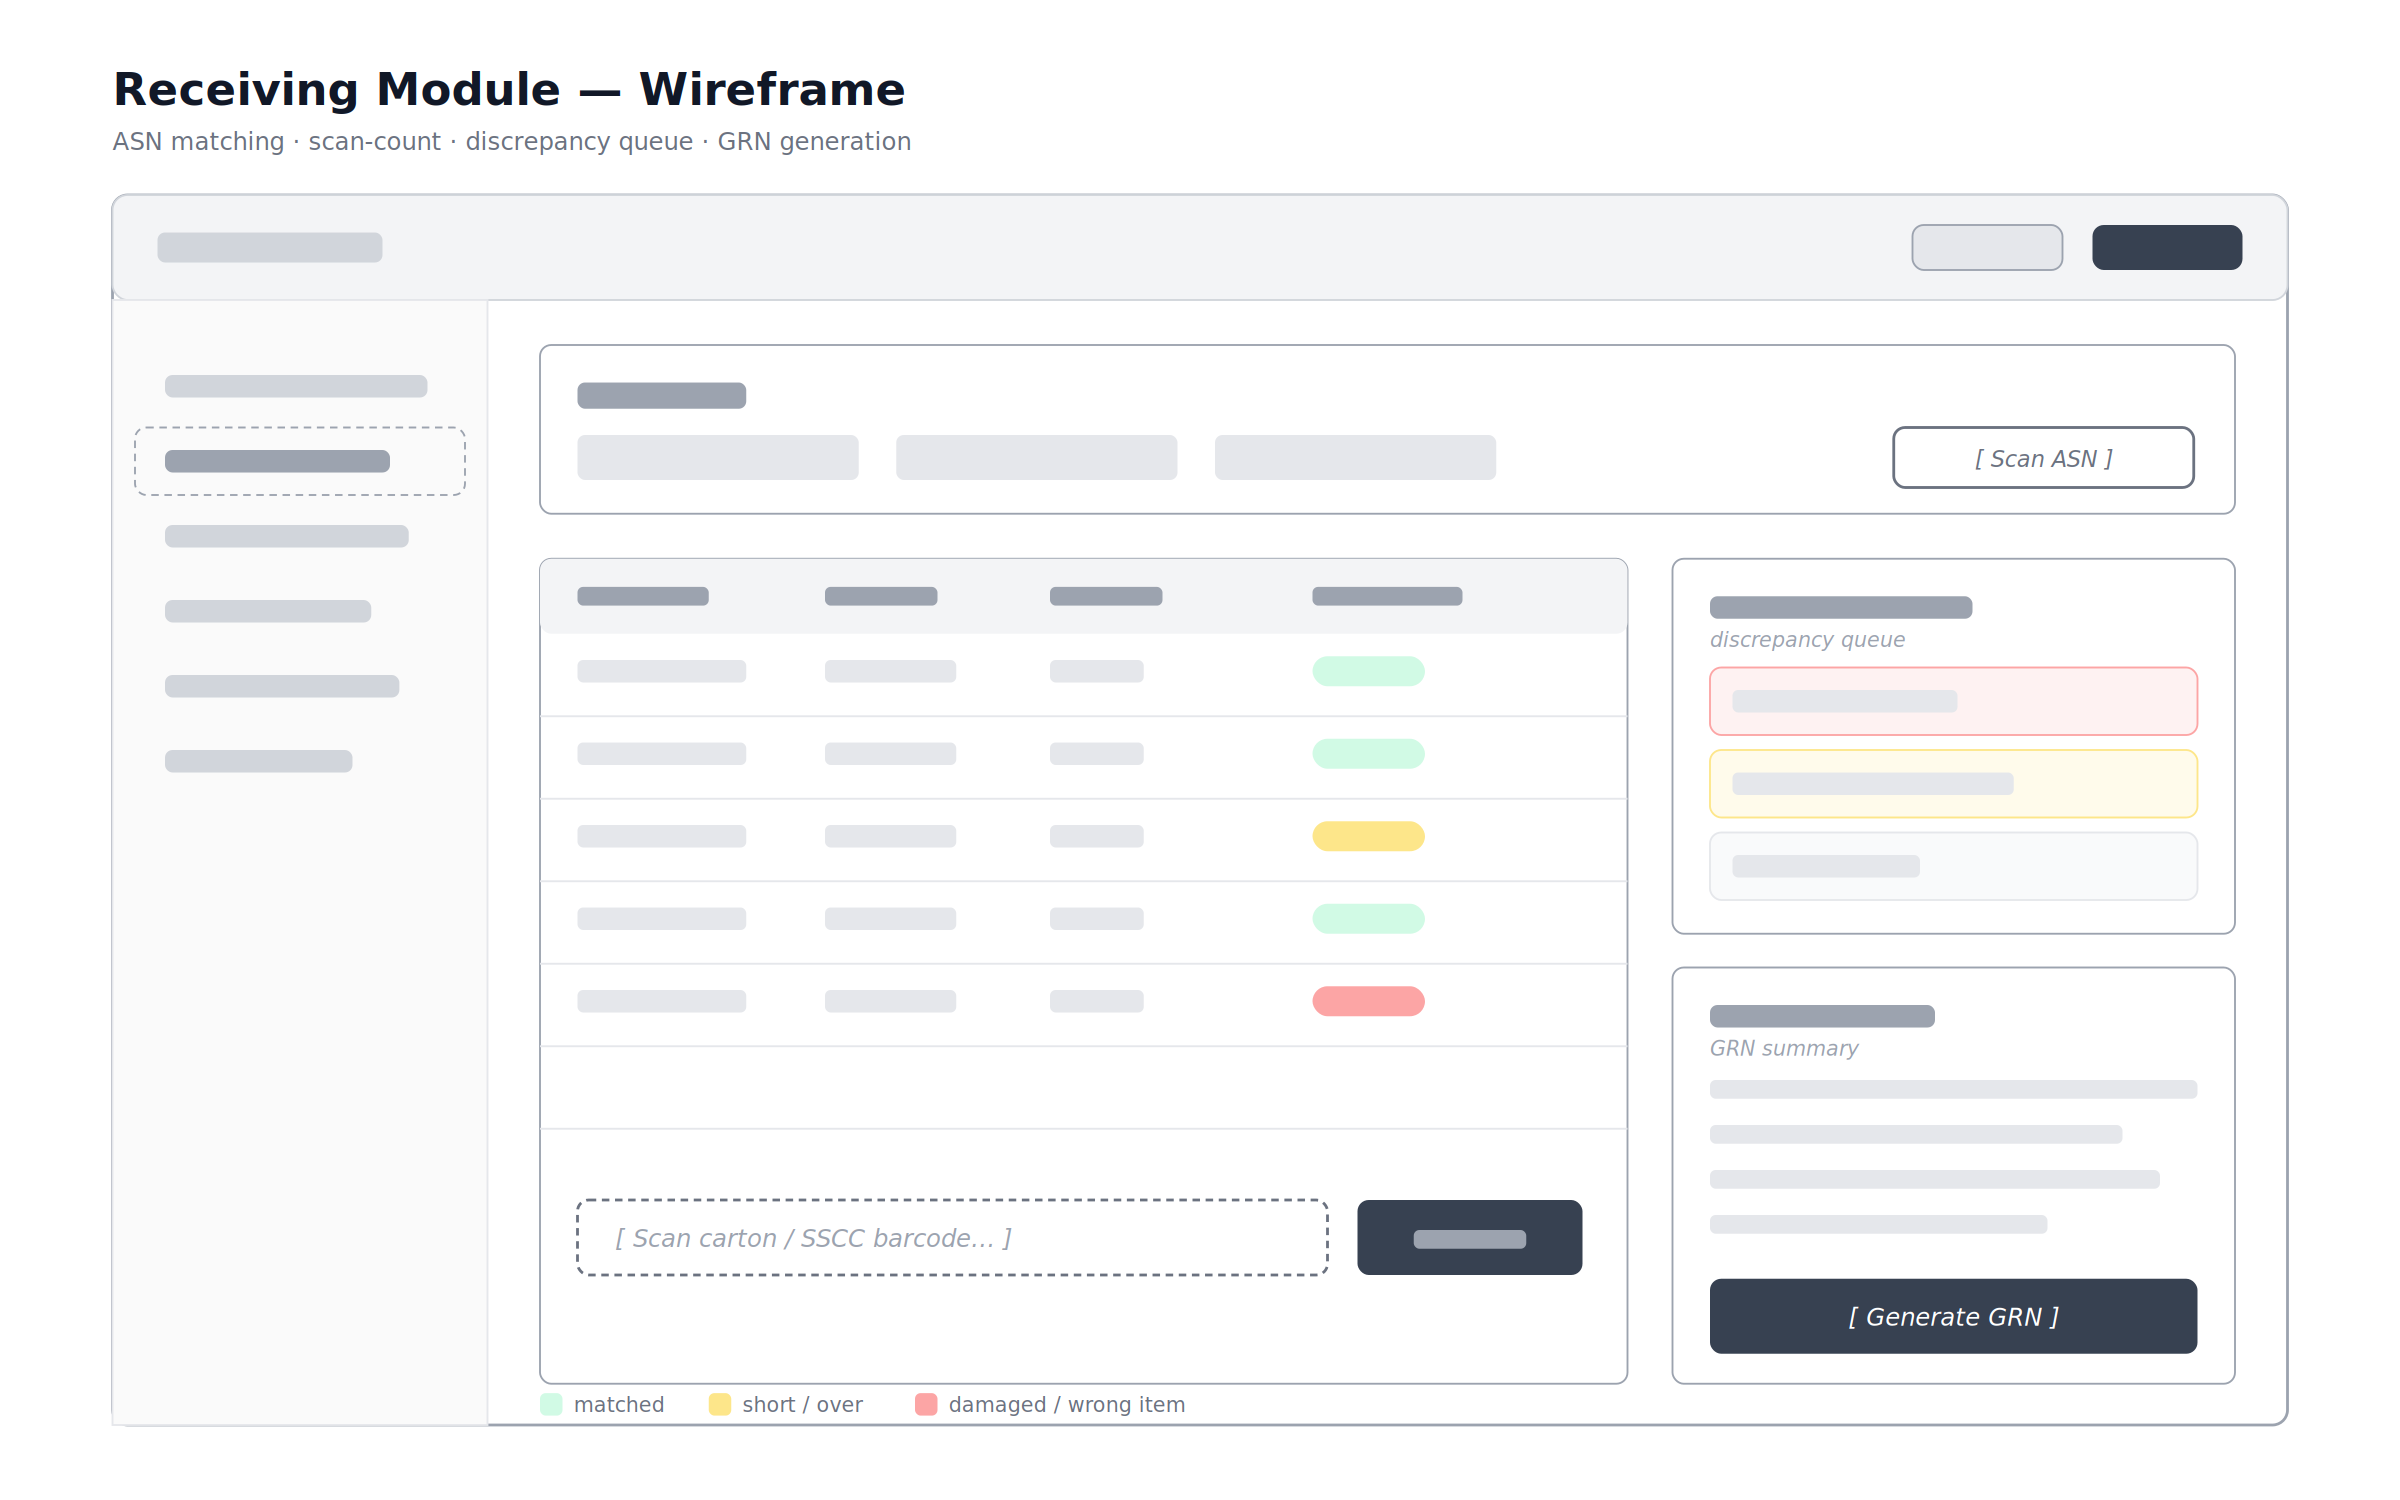Open the red discrepancy queue card
The height and width of the screenshot is (1500, 2400).
[x=1953, y=701]
